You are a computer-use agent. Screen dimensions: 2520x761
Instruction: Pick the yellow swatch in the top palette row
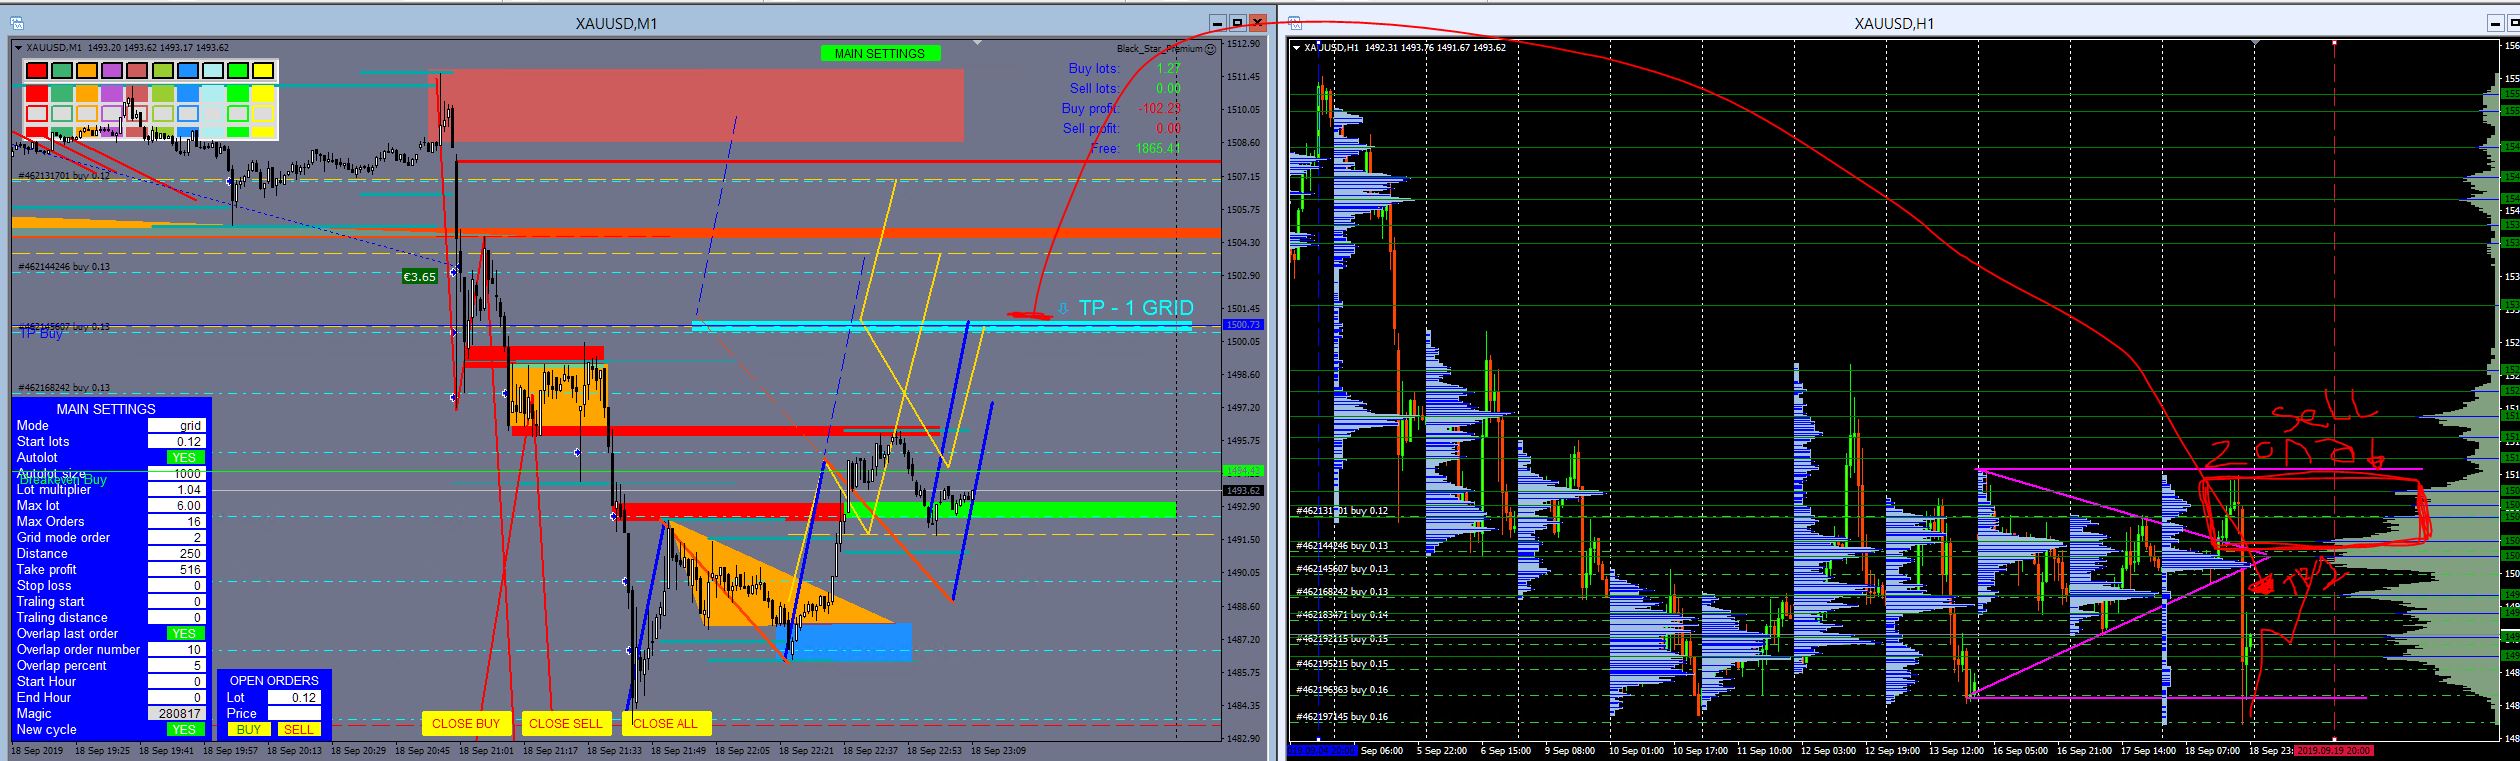(263, 70)
